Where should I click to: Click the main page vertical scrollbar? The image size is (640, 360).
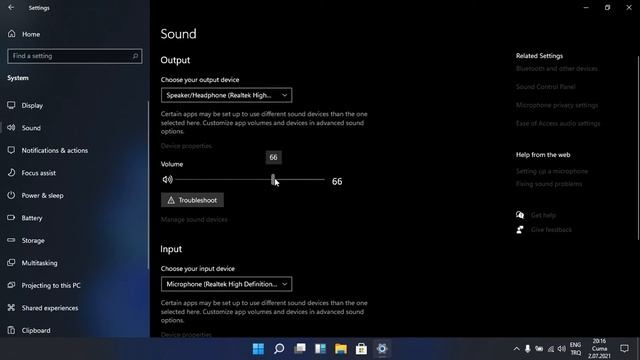pos(638,148)
